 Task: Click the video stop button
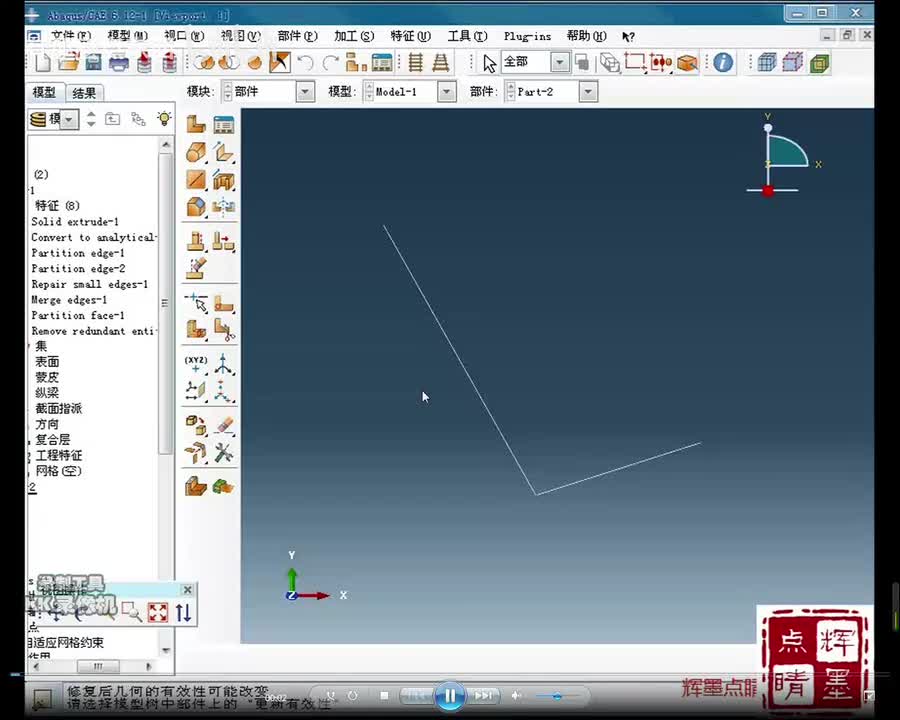[x=384, y=695]
